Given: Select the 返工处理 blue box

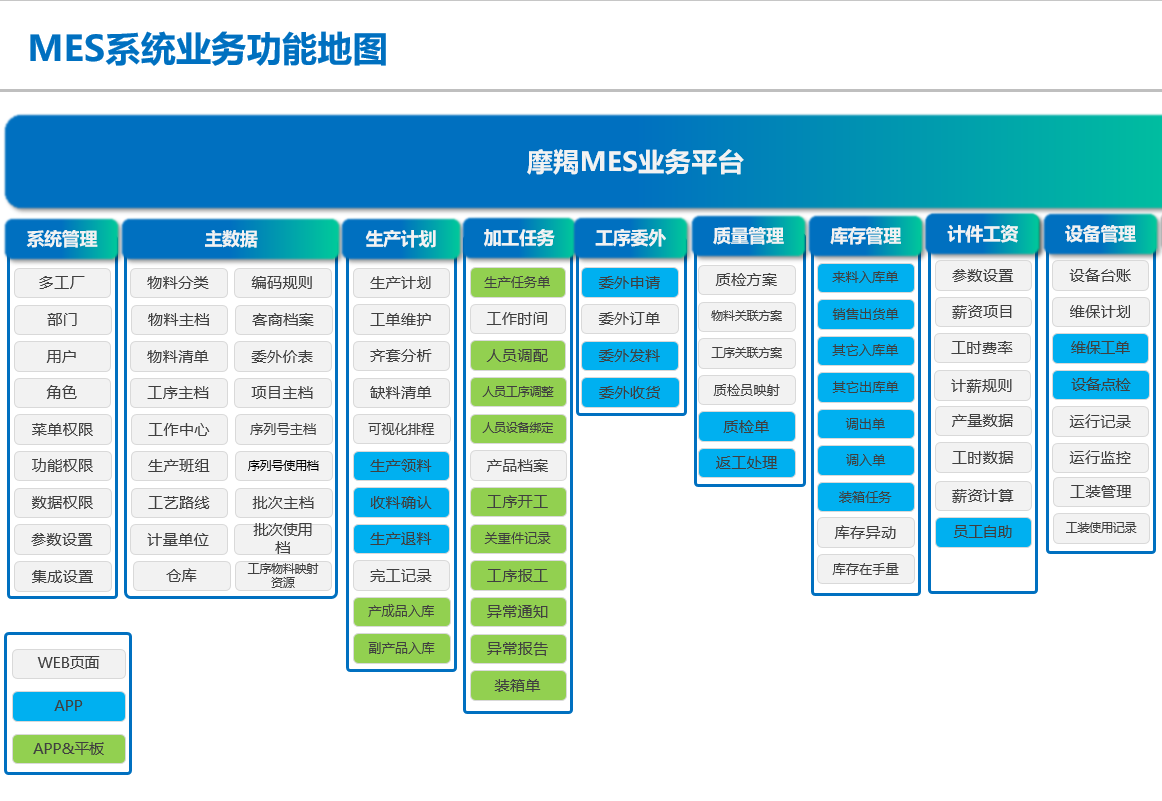Looking at the screenshot, I should pyautogui.click(x=746, y=463).
